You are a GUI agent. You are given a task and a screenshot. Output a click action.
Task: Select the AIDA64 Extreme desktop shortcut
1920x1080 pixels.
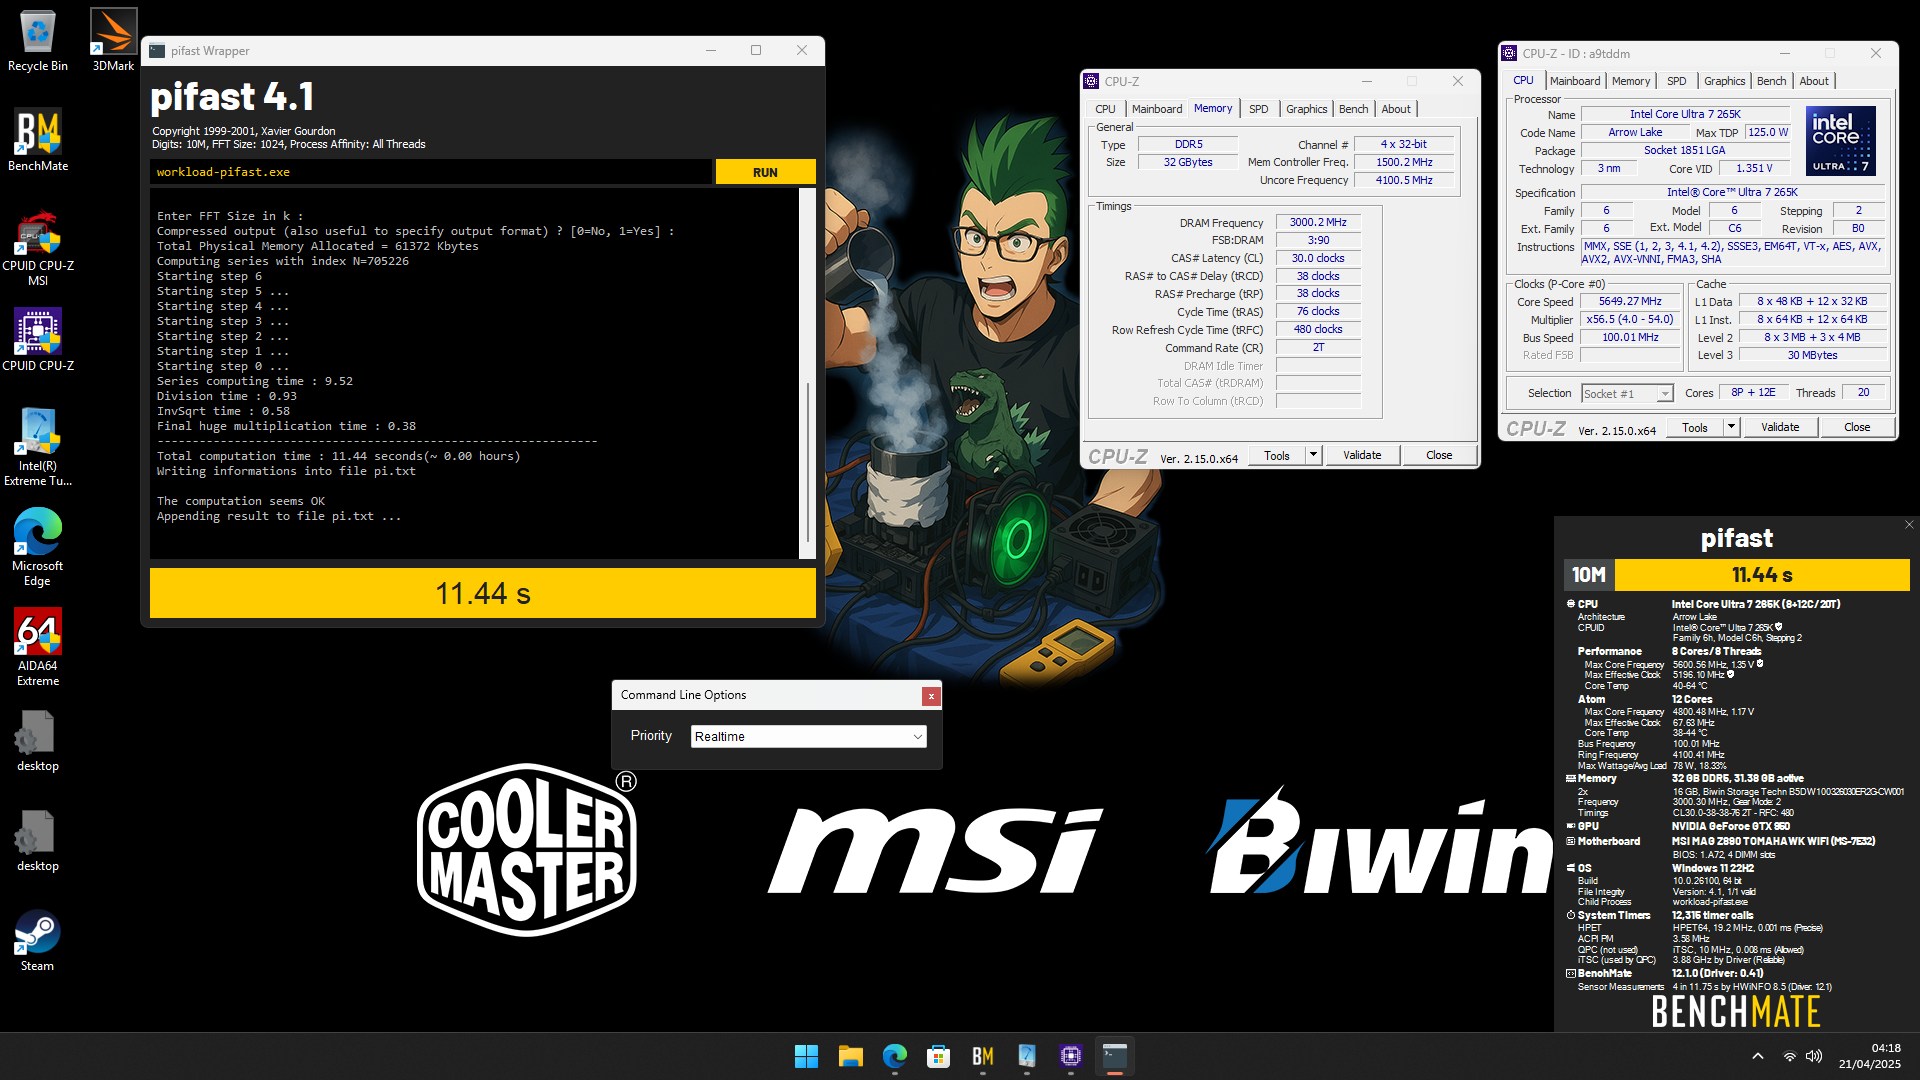37,647
